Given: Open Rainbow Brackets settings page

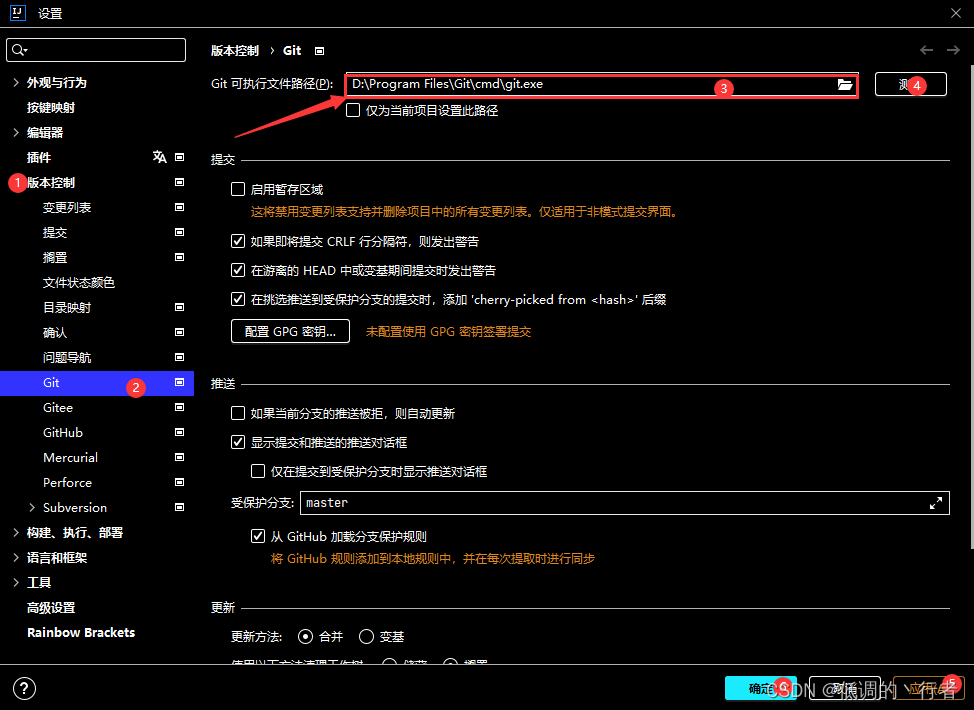Looking at the screenshot, I should pyautogui.click(x=81, y=632).
